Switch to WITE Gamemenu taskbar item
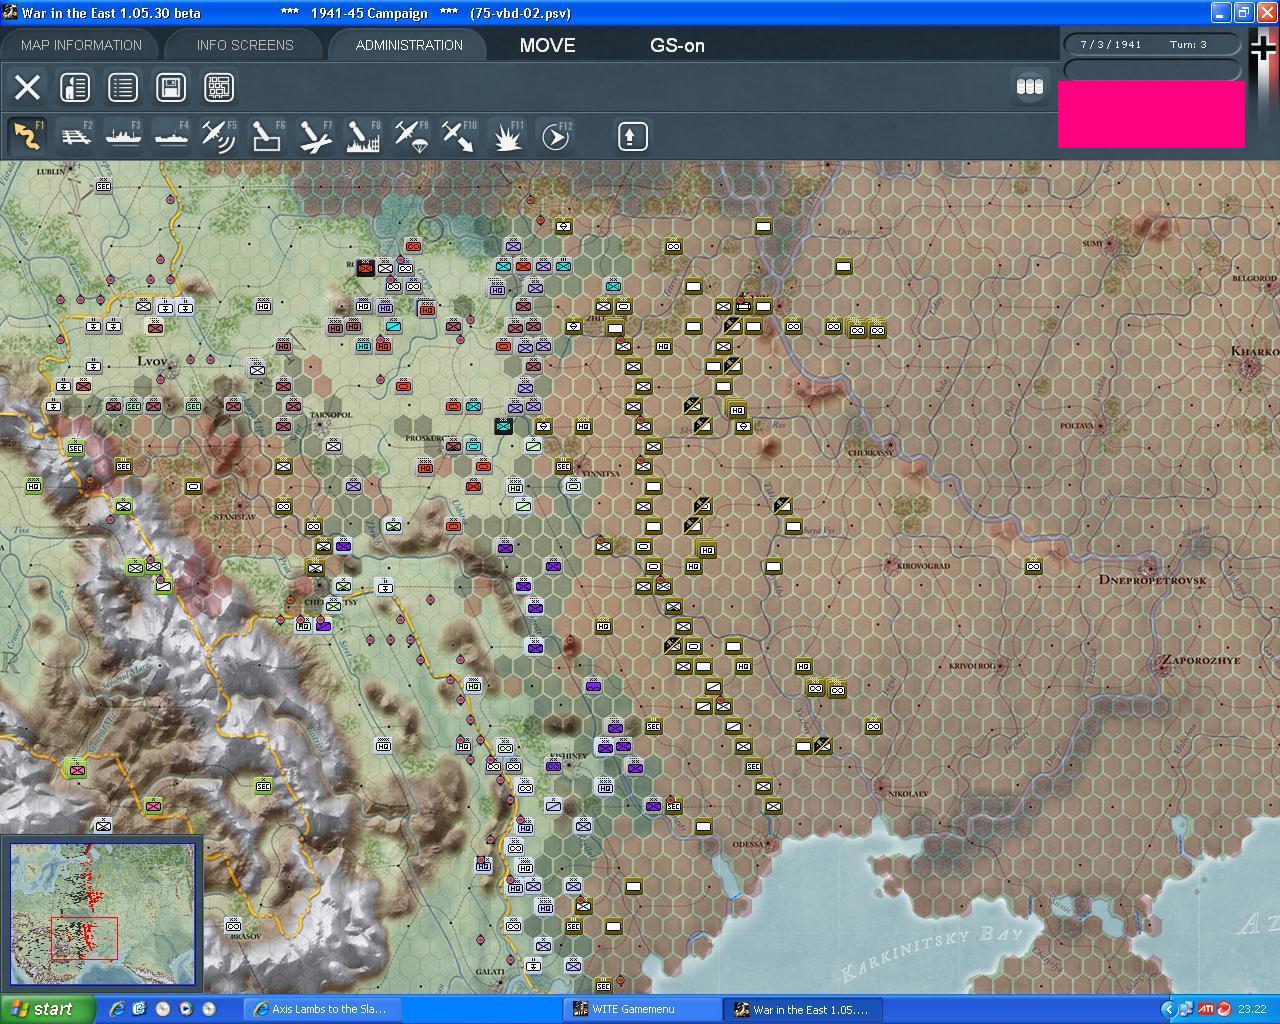1280x1024 pixels. tap(643, 1009)
